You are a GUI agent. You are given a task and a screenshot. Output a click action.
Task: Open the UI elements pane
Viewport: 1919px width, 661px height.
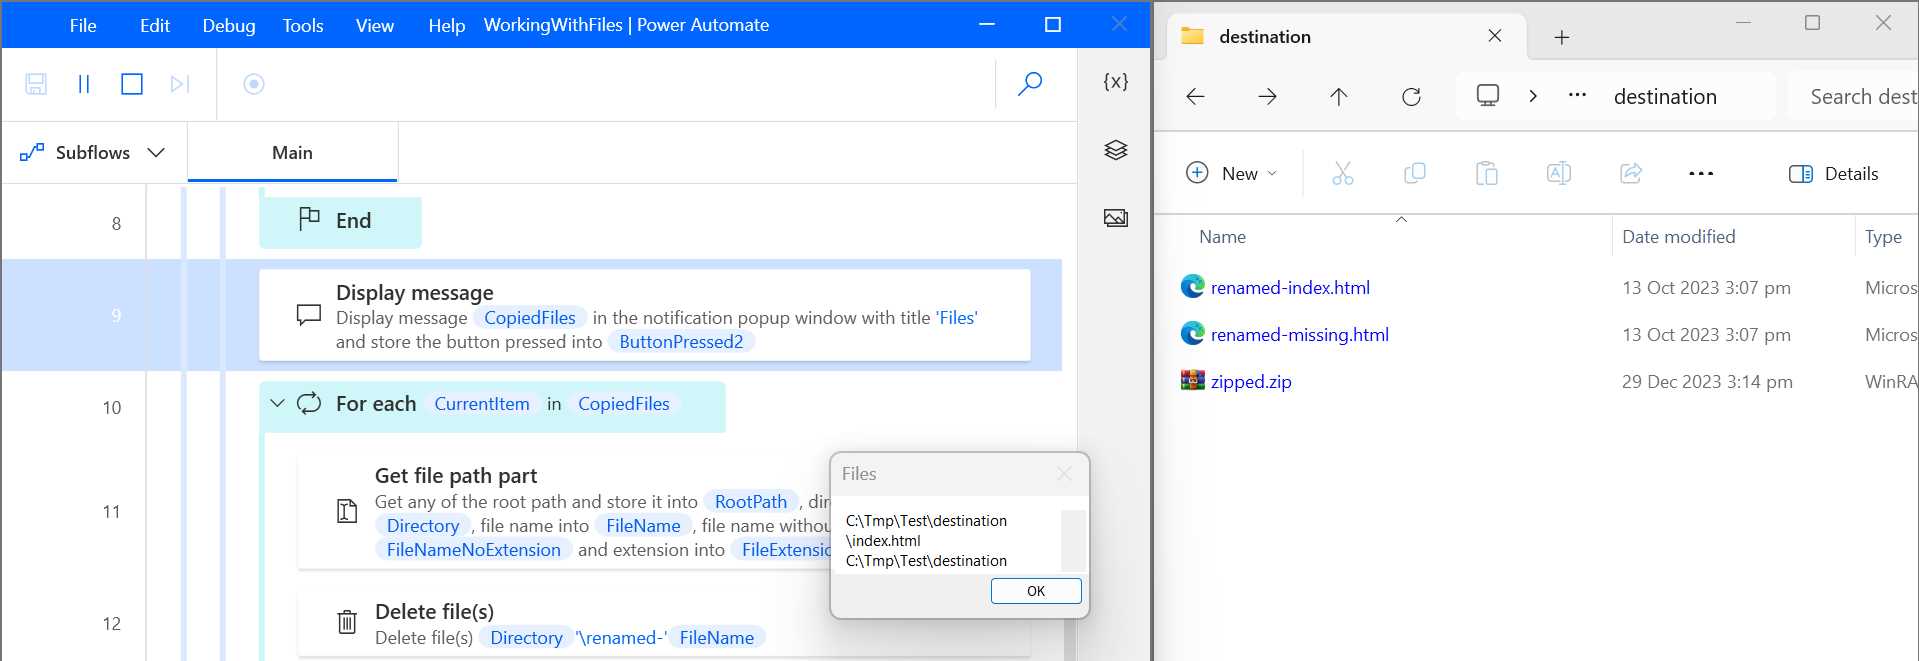[1116, 150]
